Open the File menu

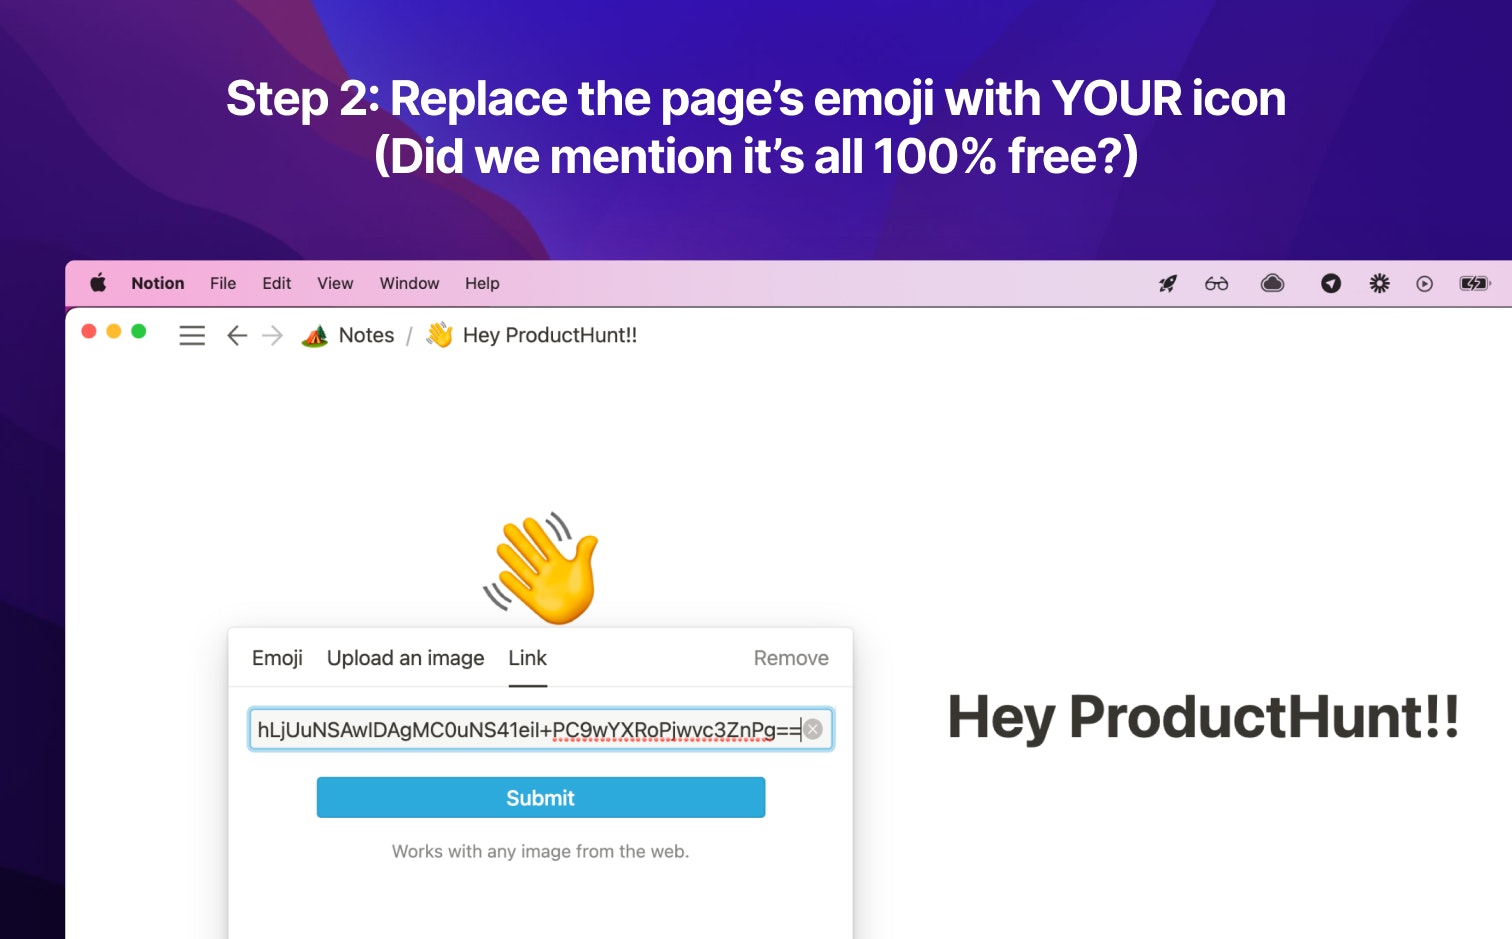tap(223, 283)
